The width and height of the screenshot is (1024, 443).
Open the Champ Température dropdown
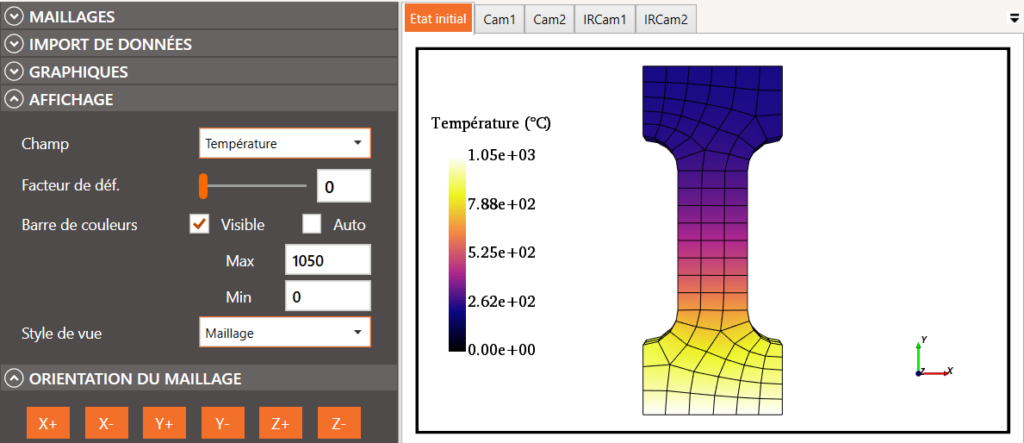pyautogui.click(x=285, y=143)
